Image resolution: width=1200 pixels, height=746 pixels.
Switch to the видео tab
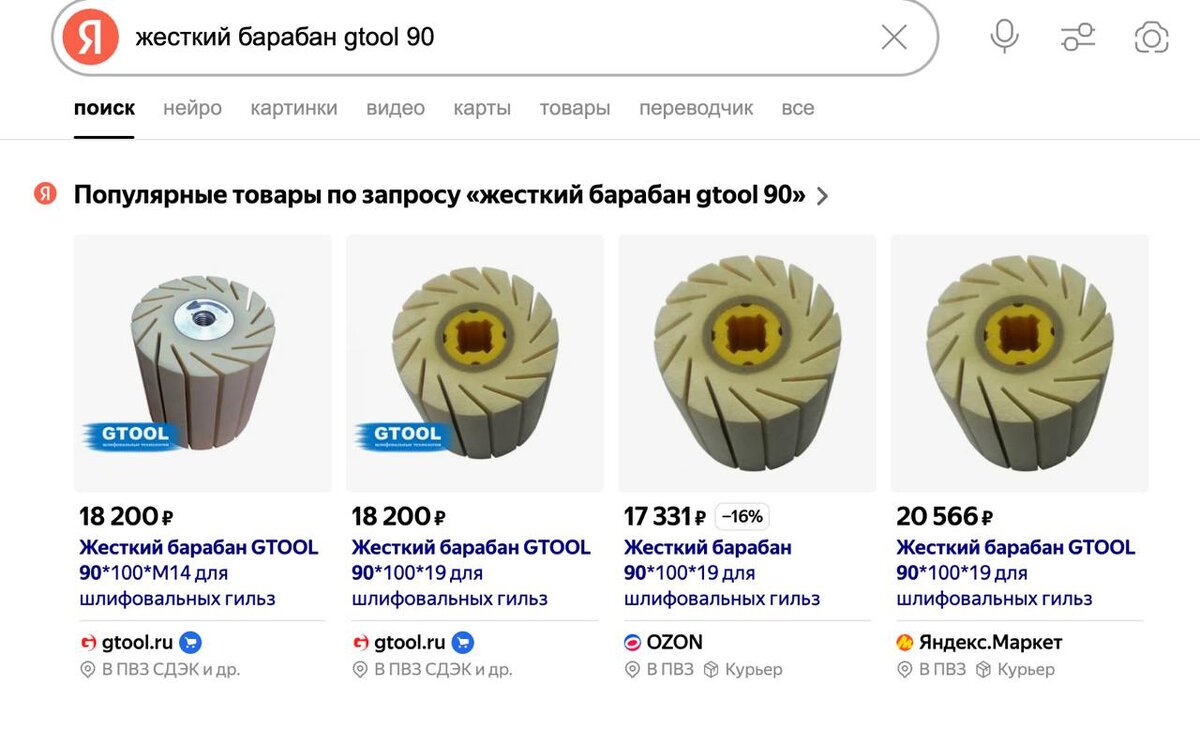click(x=396, y=108)
